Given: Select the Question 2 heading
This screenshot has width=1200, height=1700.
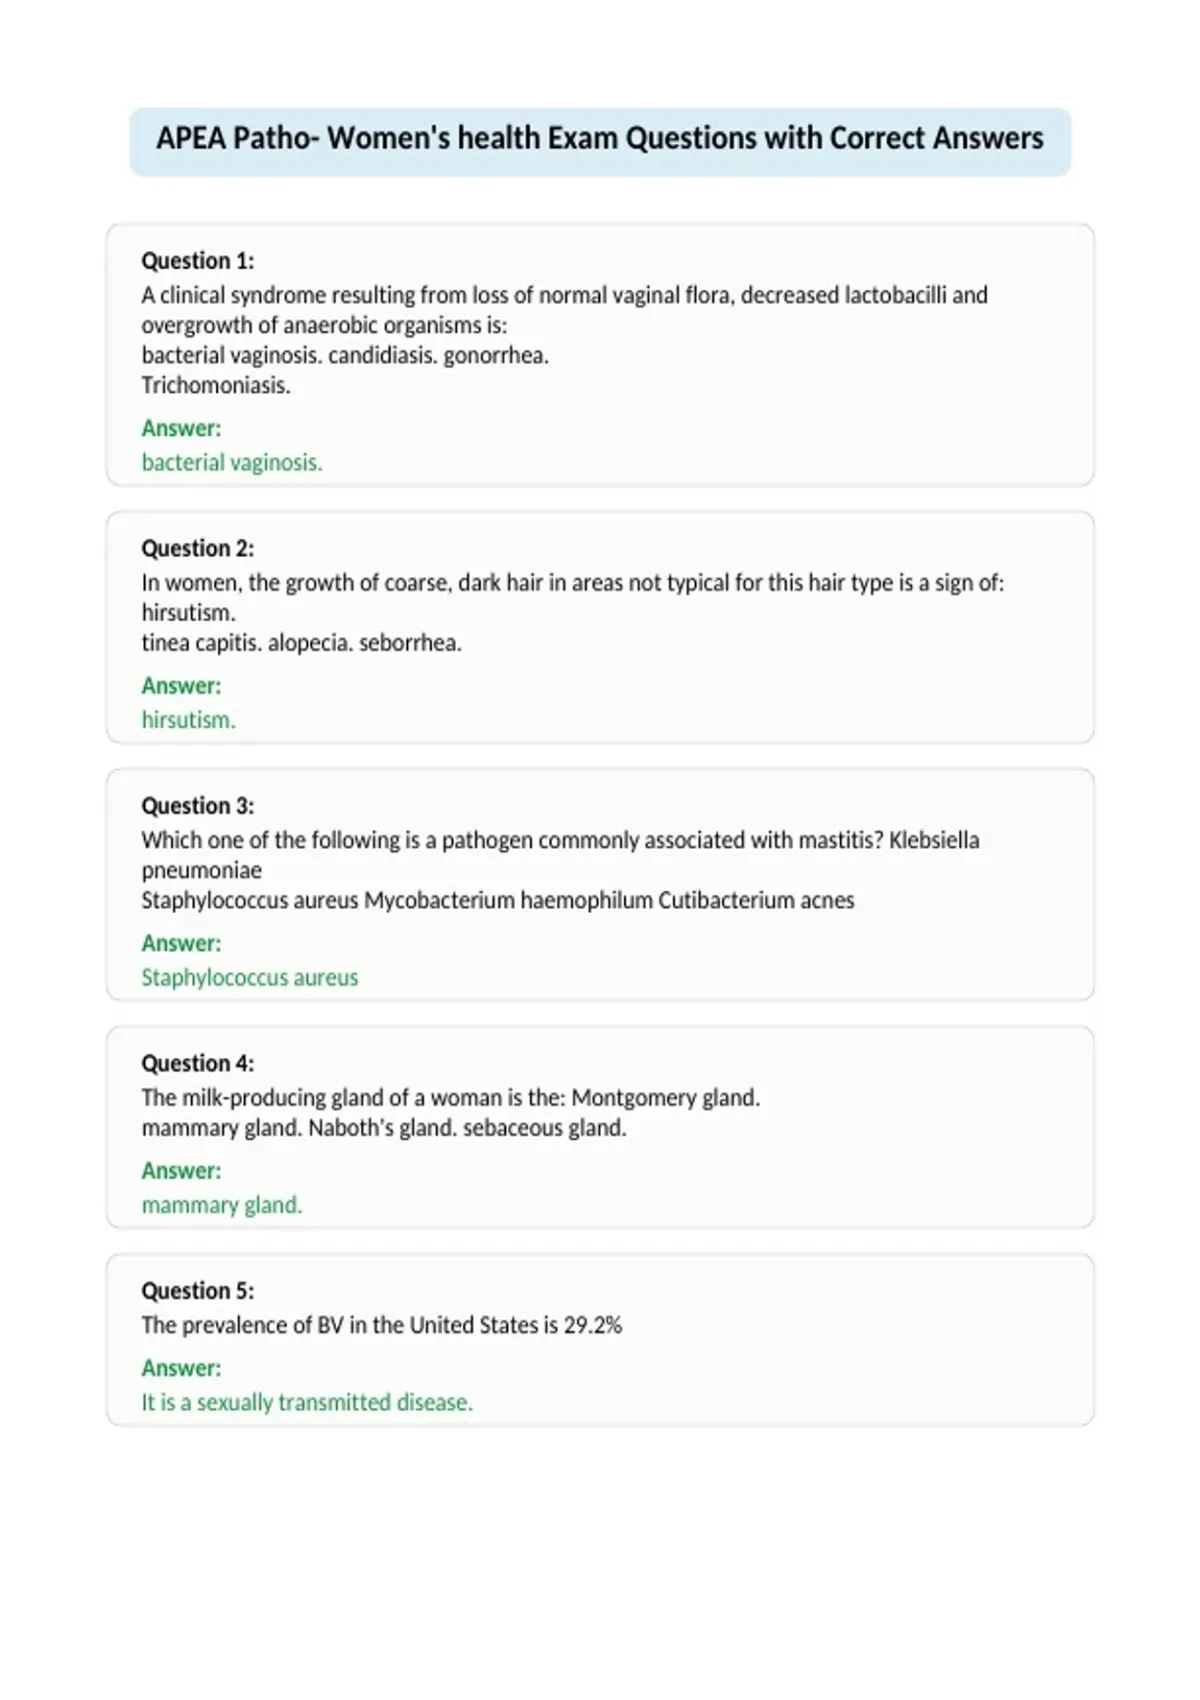Looking at the screenshot, I should pyautogui.click(x=198, y=548).
